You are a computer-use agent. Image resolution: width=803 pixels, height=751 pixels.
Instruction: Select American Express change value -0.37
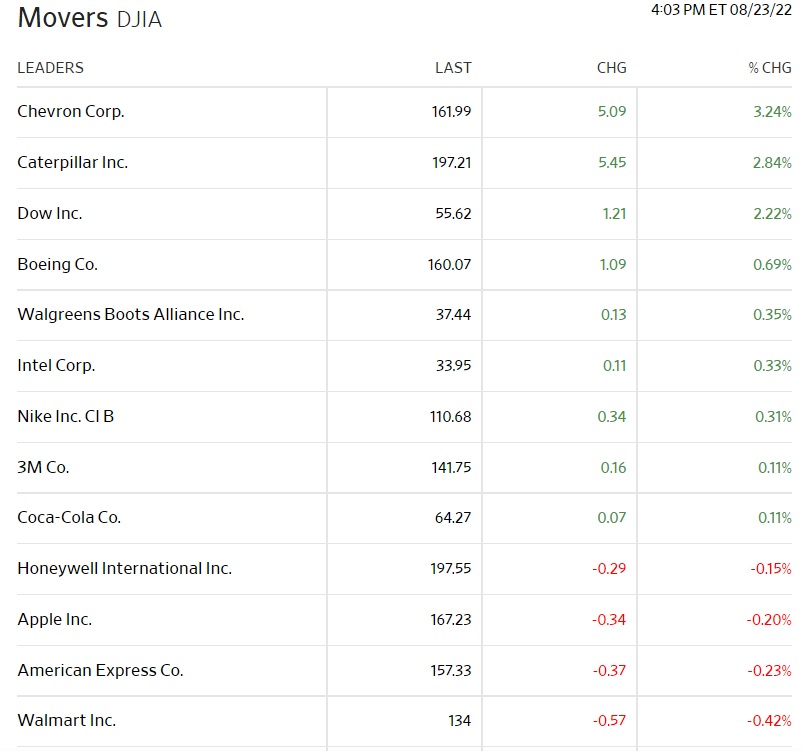[x=609, y=670]
